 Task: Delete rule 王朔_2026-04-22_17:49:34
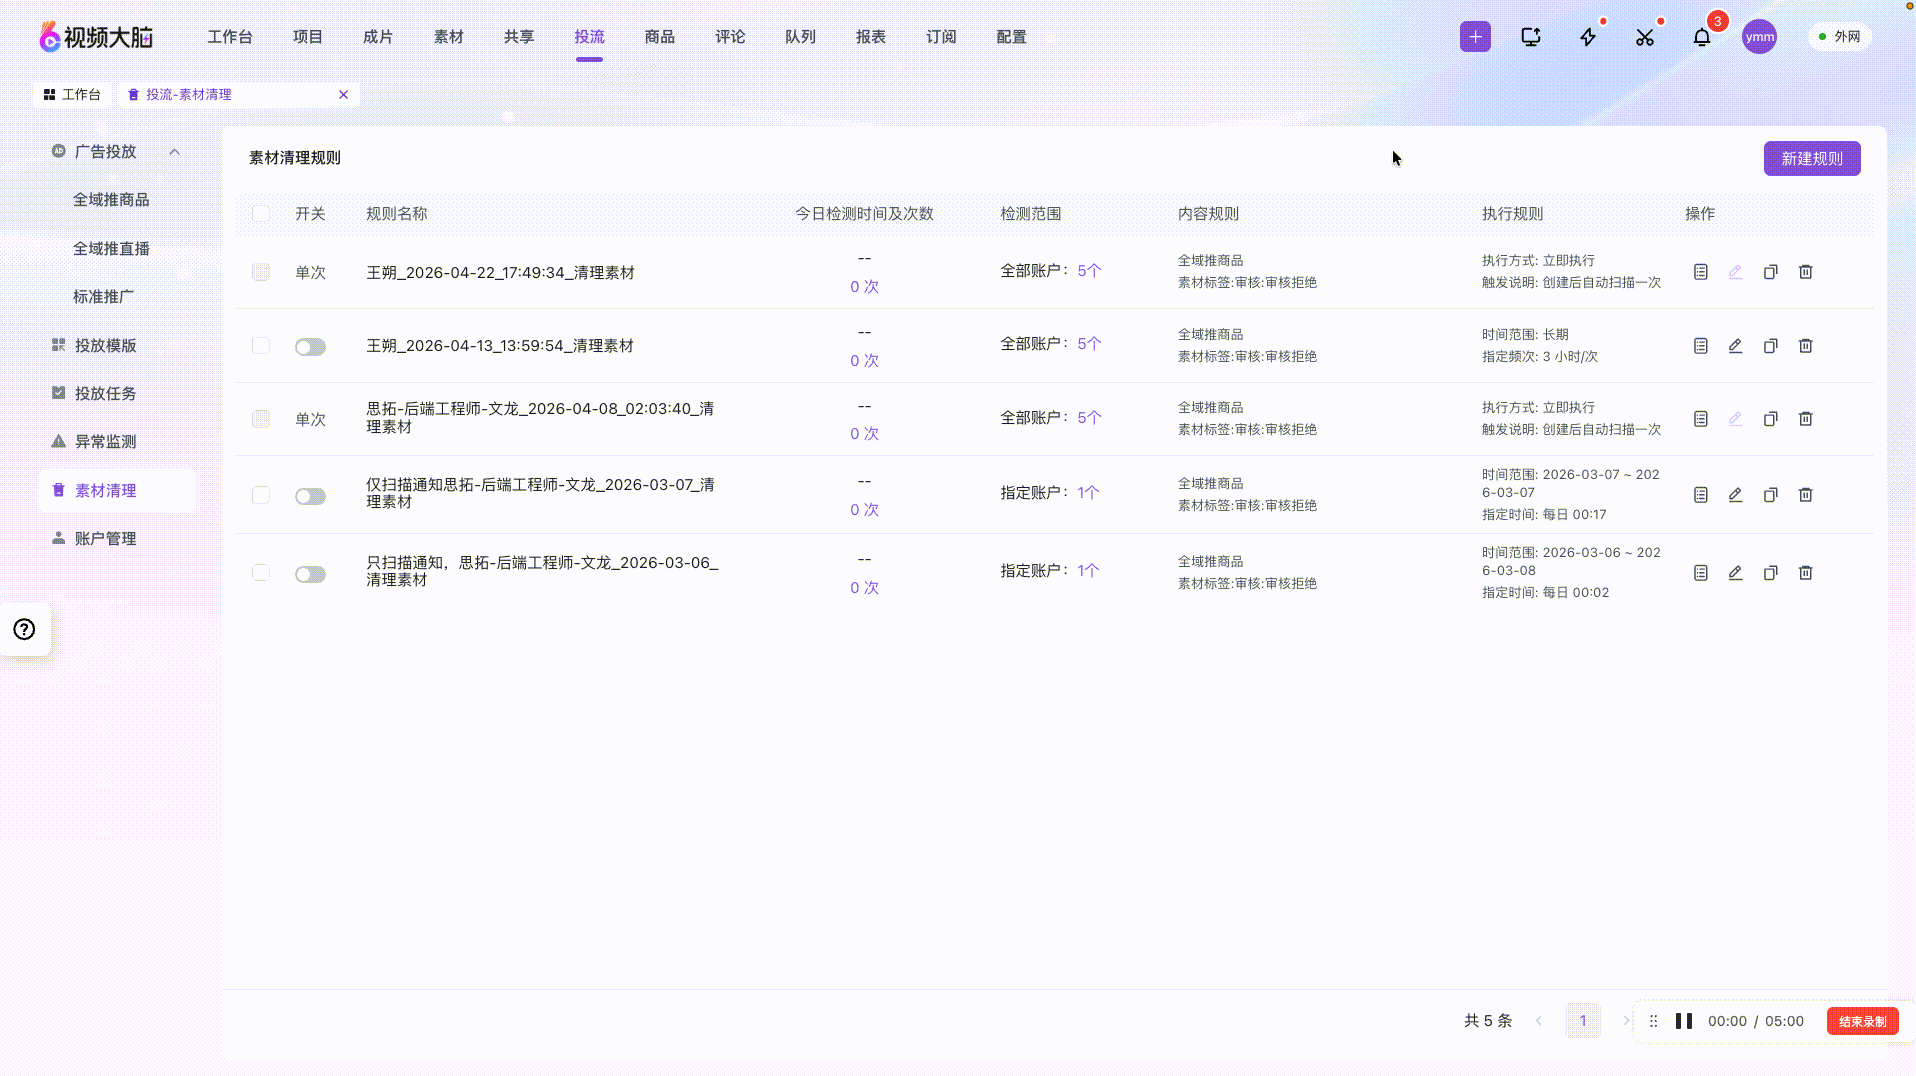click(x=1805, y=272)
